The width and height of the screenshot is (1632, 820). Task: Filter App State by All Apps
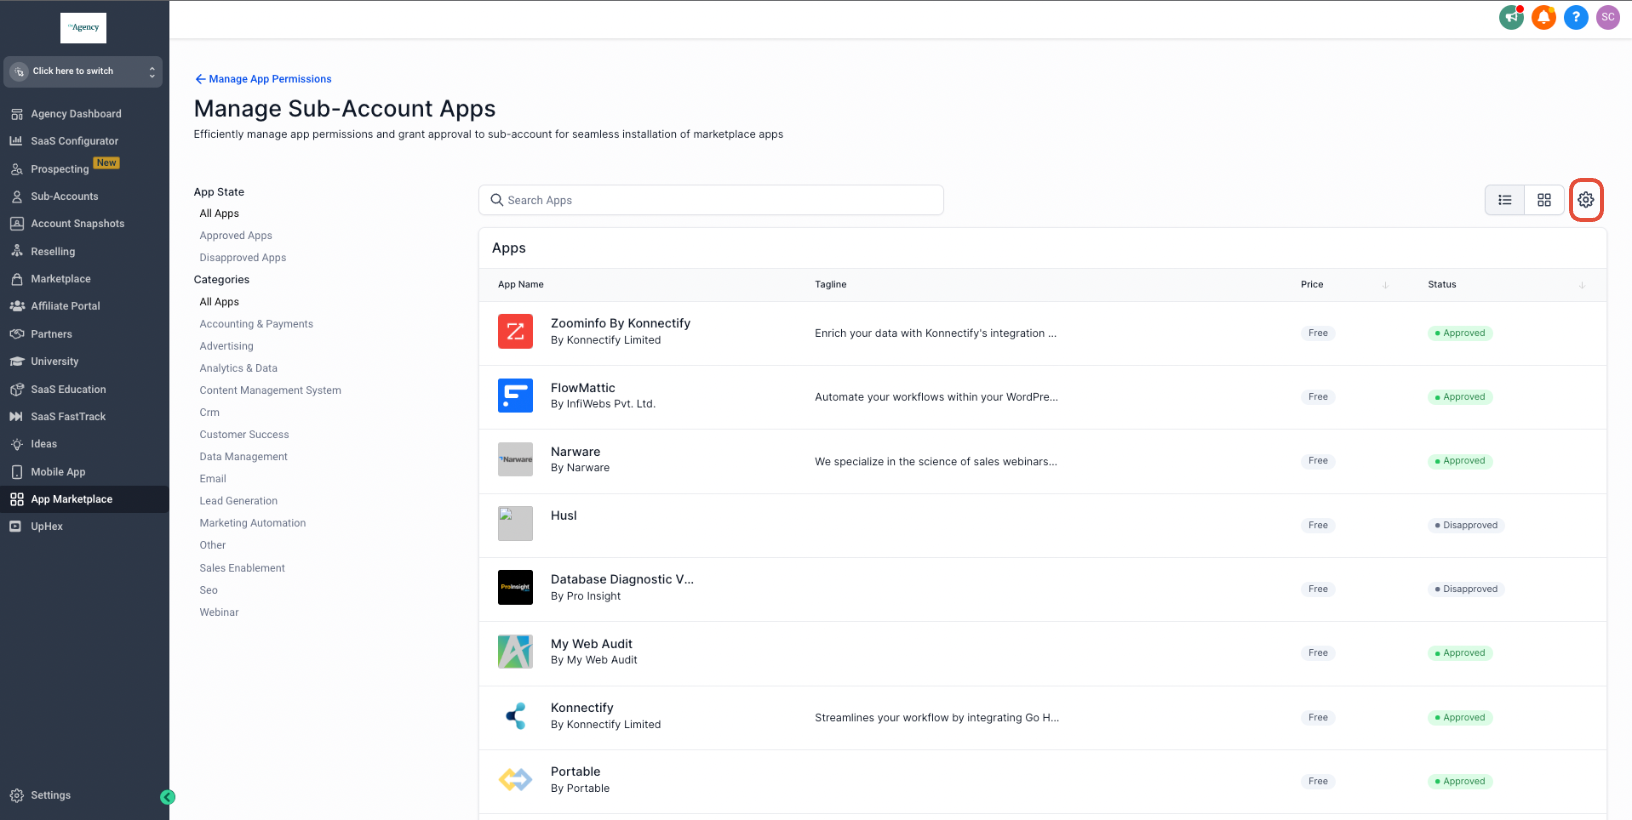tap(219, 214)
